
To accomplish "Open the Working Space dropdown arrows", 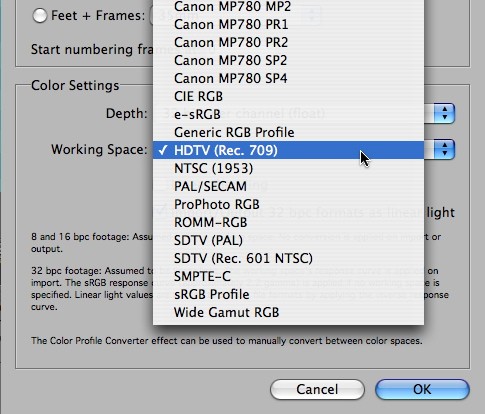I will point(444,150).
